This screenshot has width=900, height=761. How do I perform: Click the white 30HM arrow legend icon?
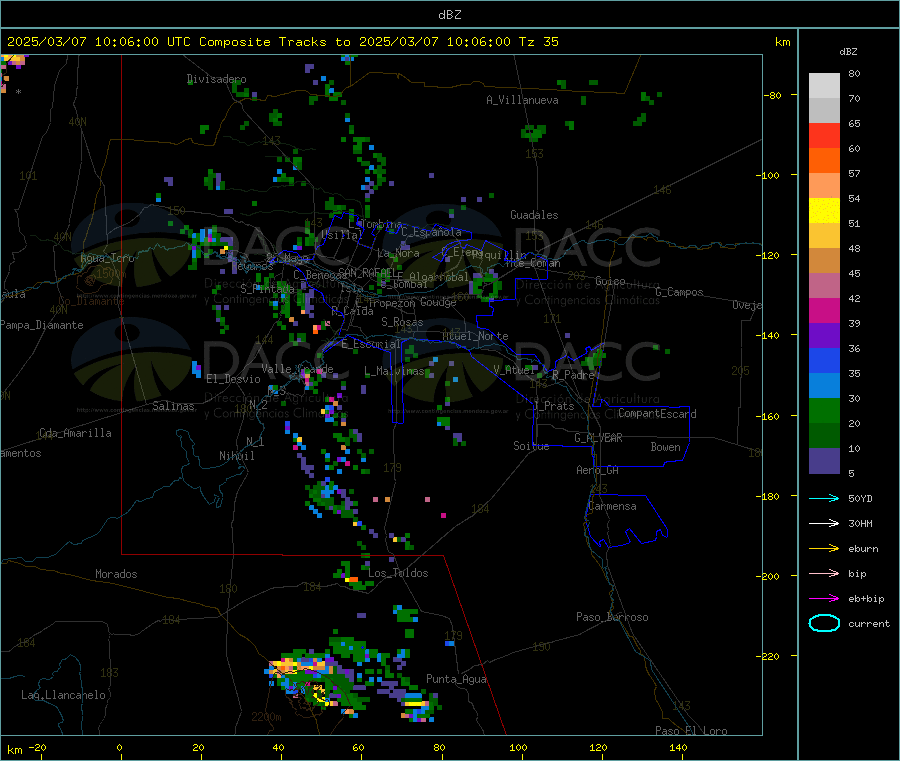tap(824, 523)
